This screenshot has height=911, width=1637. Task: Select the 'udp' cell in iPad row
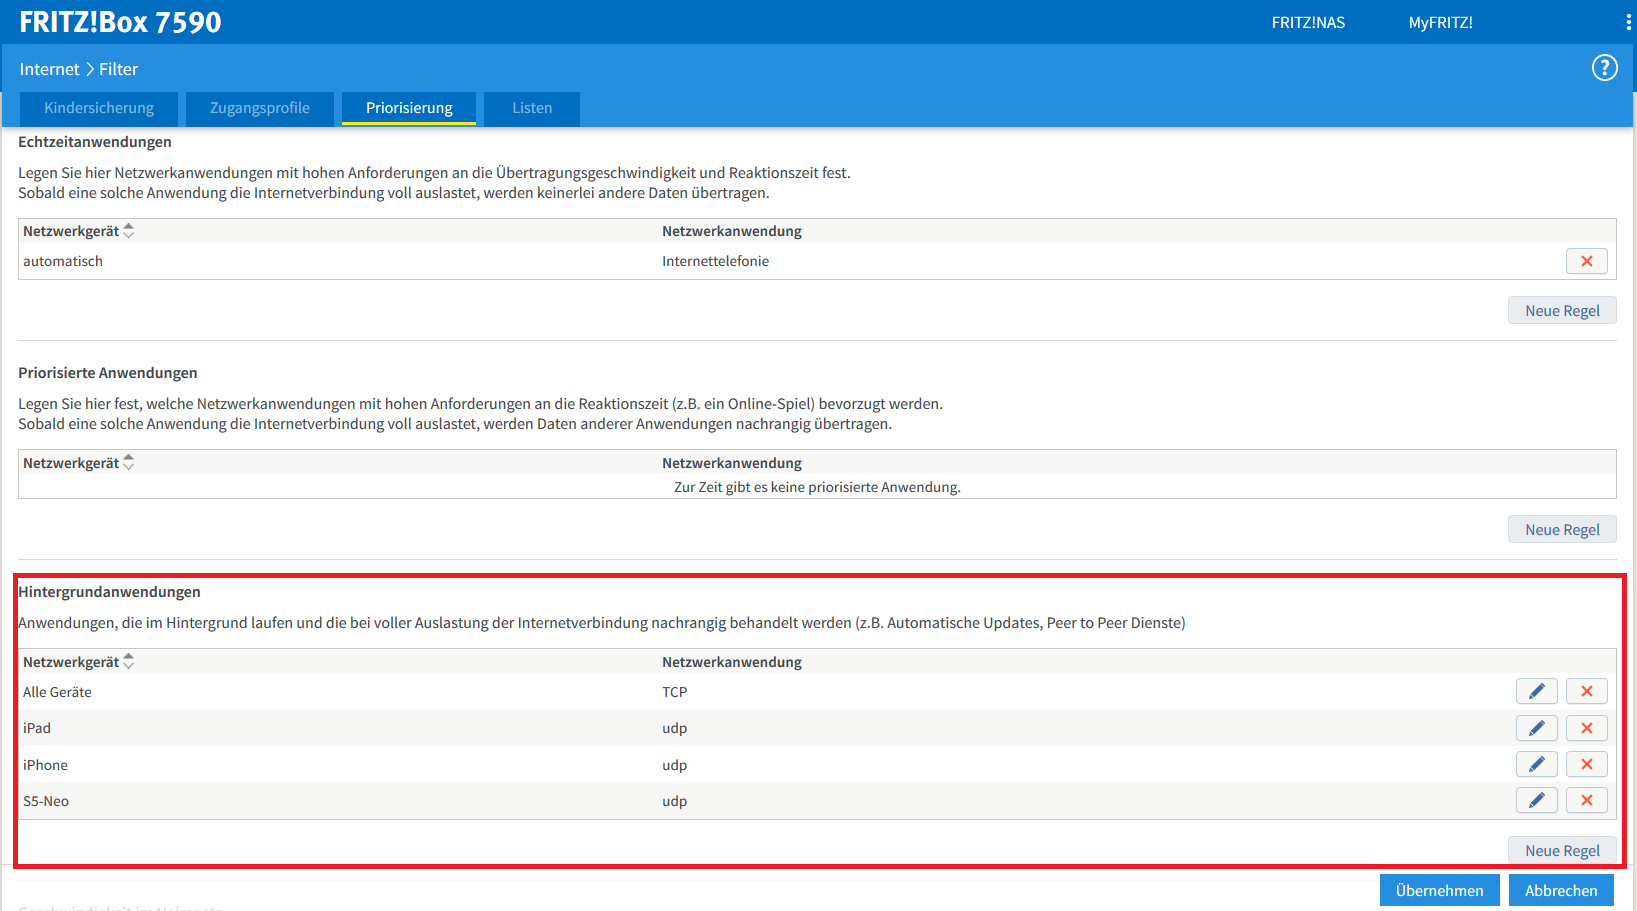(x=674, y=728)
